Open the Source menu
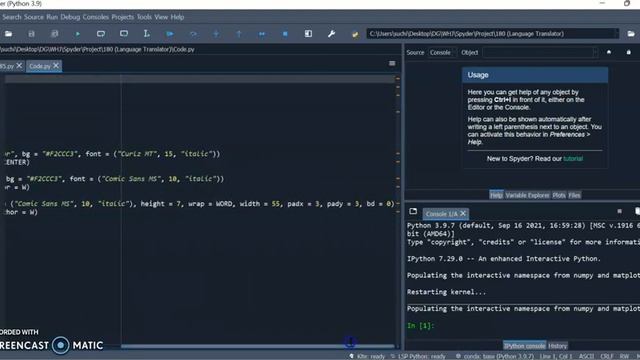Image resolution: width=640 pixels, height=360 pixels. [33, 17]
